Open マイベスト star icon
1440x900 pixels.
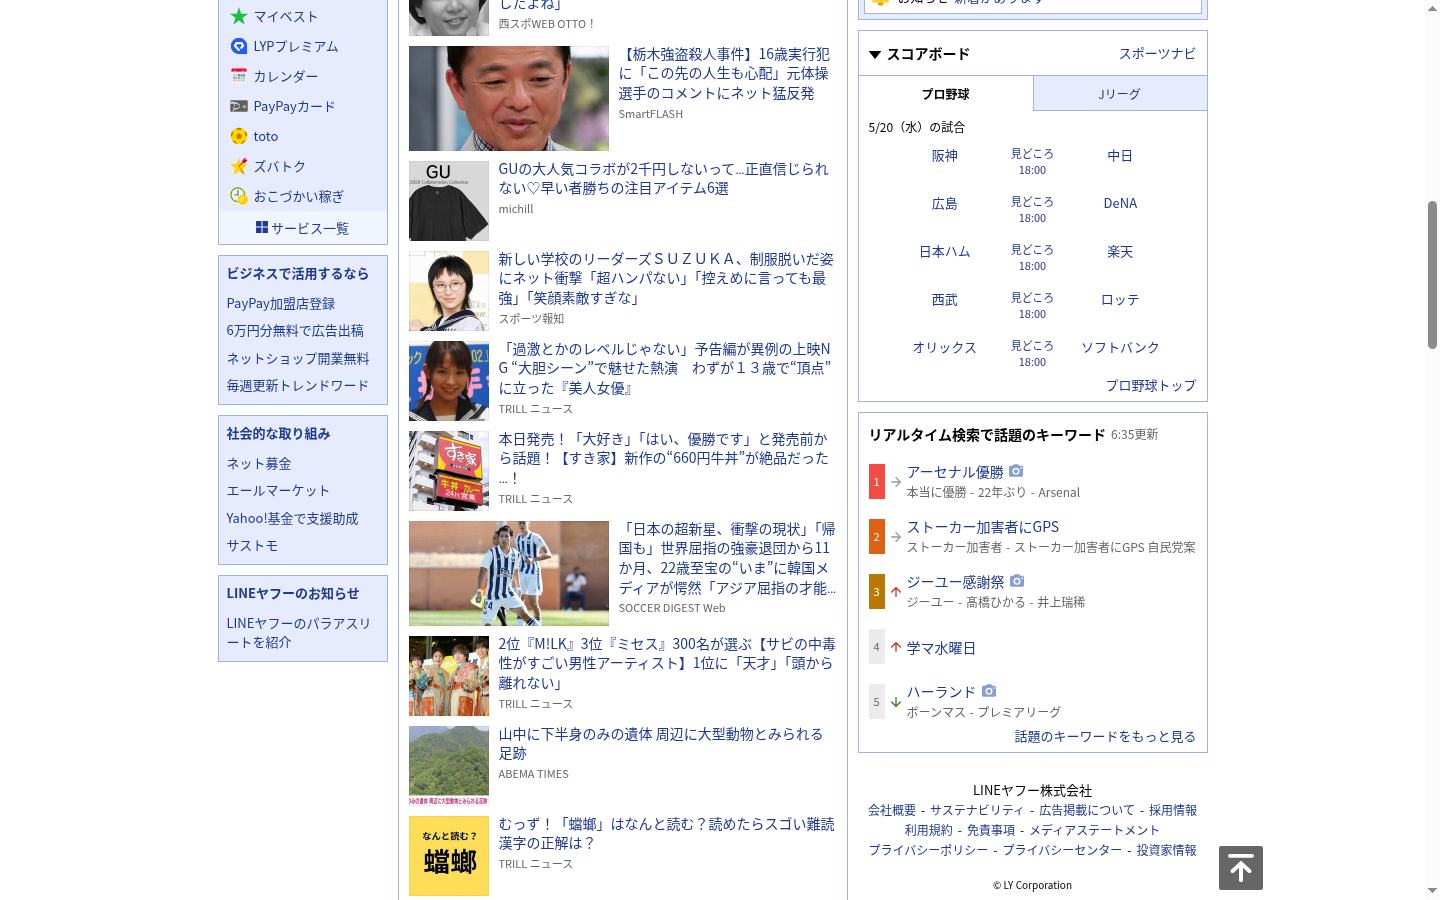pos(239,16)
